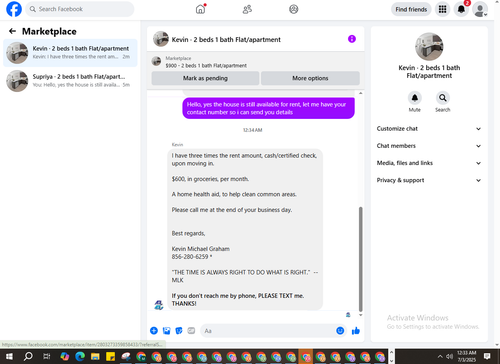Click the "Kevin Michael Graham" signature text
500x364 pixels.
(201, 249)
